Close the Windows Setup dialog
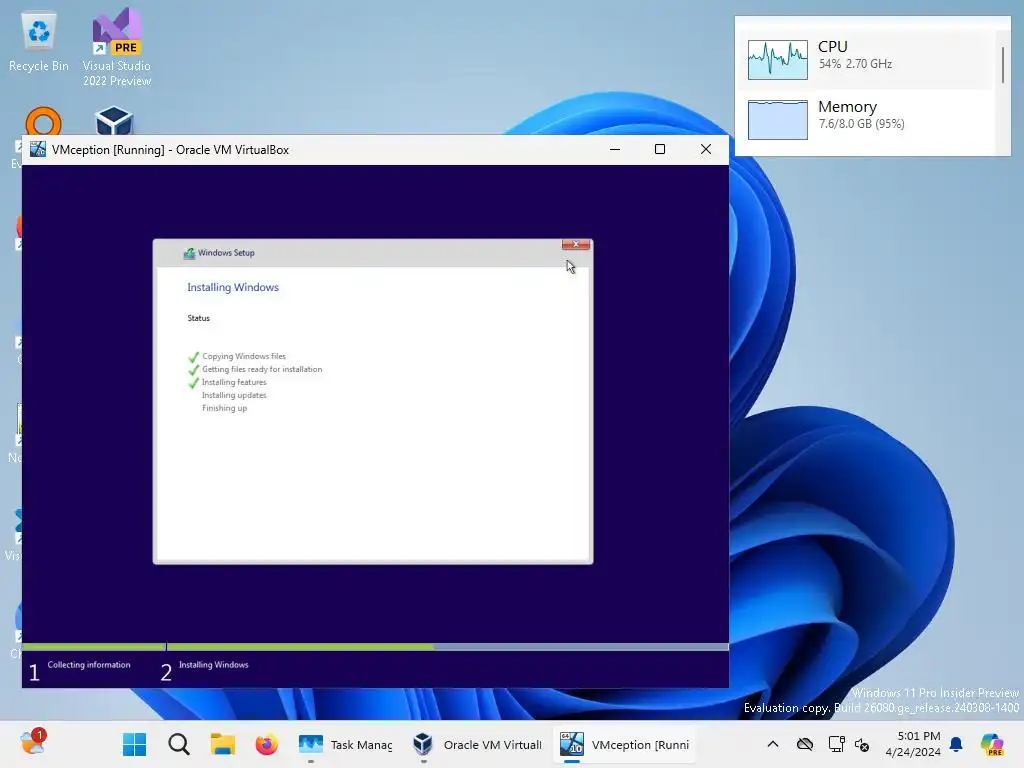1024x768 pixels. [x=576, y=244]
